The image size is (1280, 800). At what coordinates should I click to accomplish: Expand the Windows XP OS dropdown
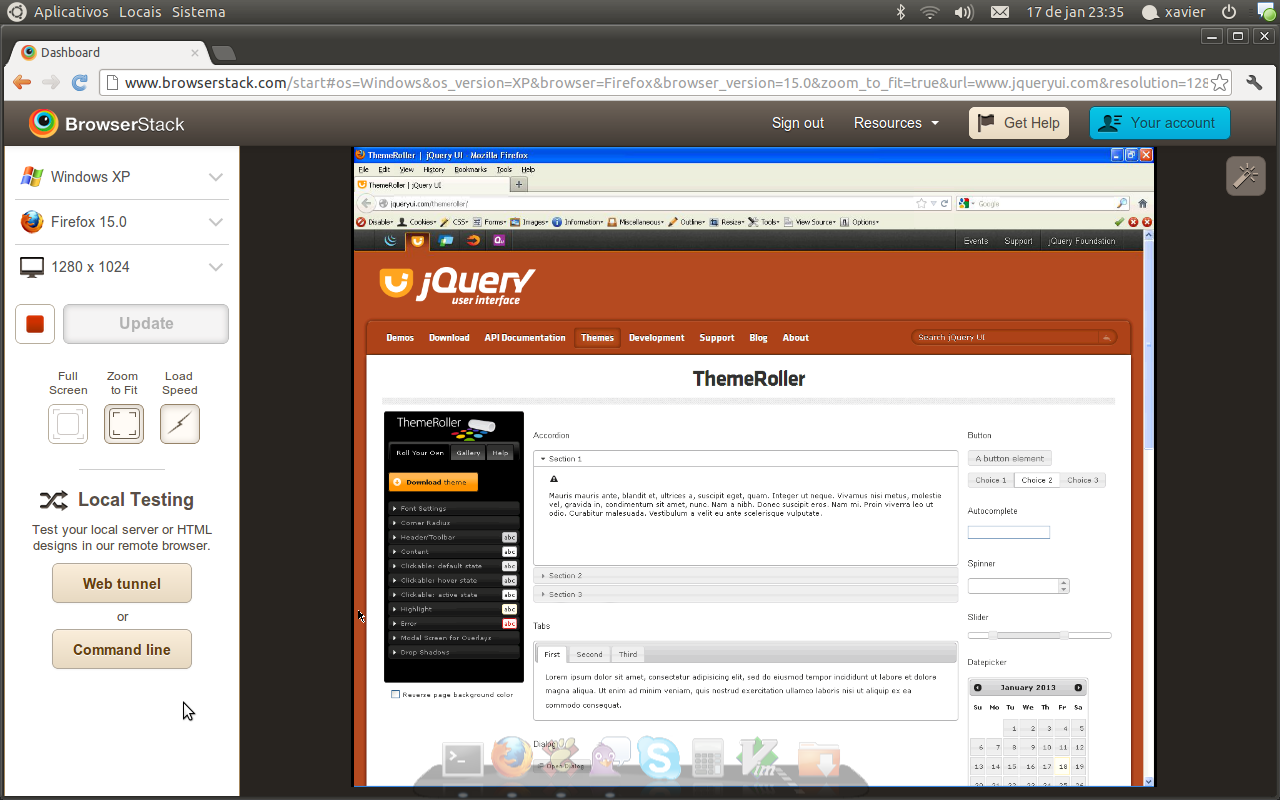coord(122,177)
